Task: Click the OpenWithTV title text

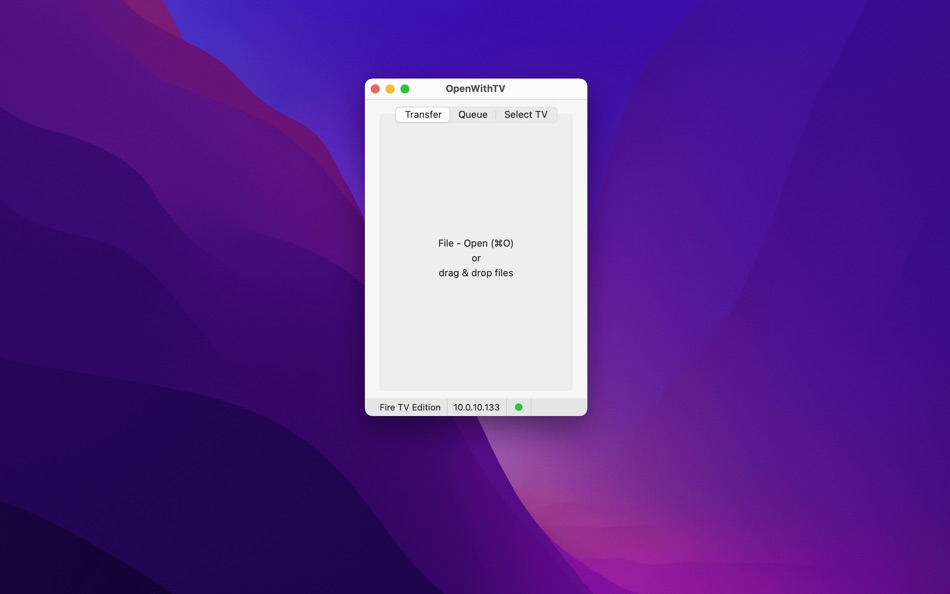Action: pos(475,88)
